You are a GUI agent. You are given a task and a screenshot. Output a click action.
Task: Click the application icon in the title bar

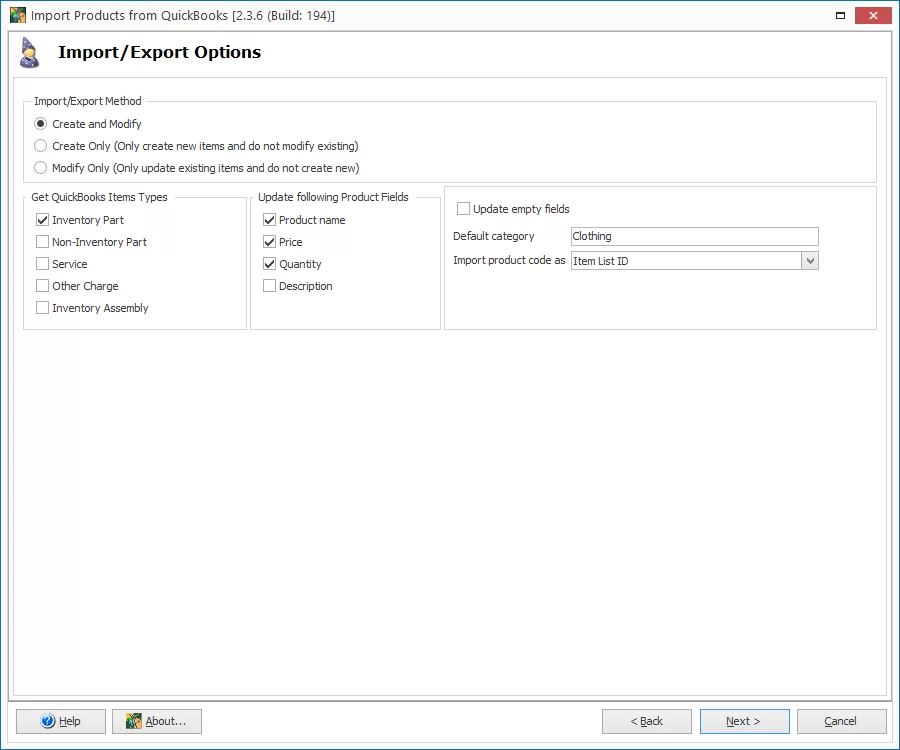(x=19, y=15)
